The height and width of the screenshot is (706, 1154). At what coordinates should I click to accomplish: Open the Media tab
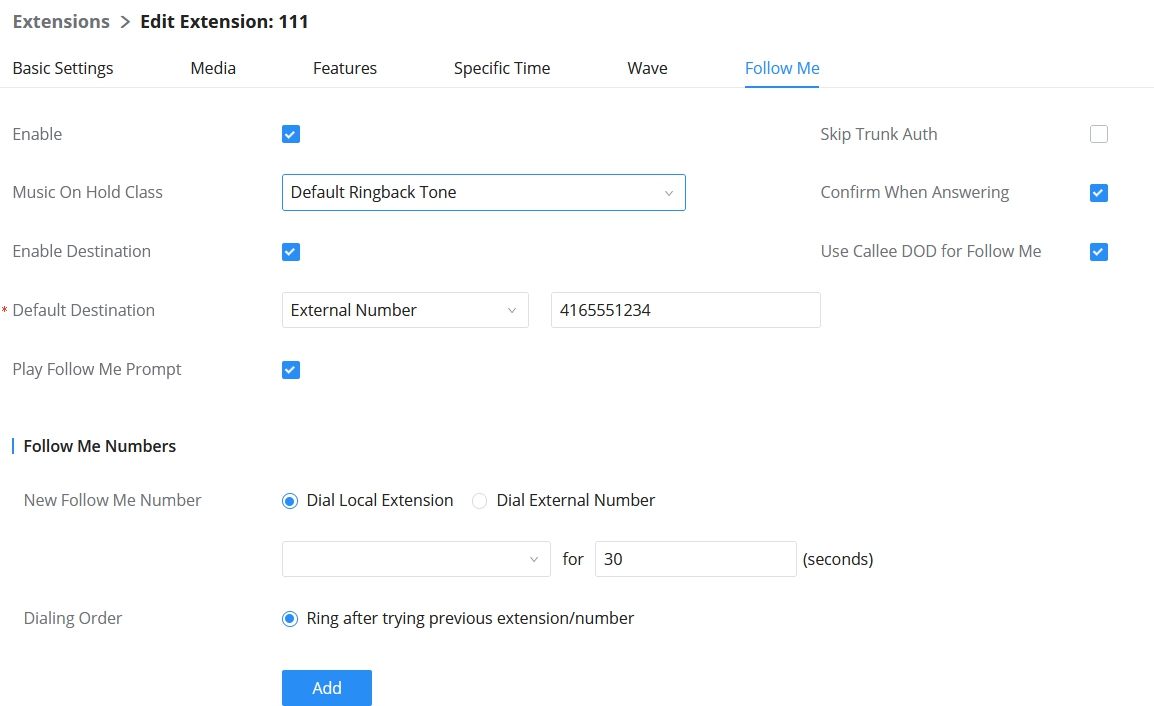coord(213,68)
